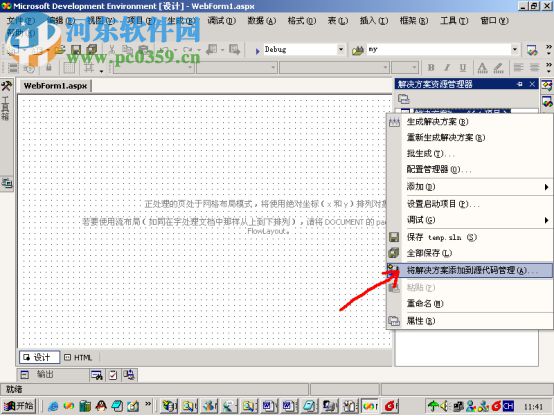Expand more standard toolbar options chevron
Screen dimensions: 554x416
pyautogui.click(x=549, y=49)
